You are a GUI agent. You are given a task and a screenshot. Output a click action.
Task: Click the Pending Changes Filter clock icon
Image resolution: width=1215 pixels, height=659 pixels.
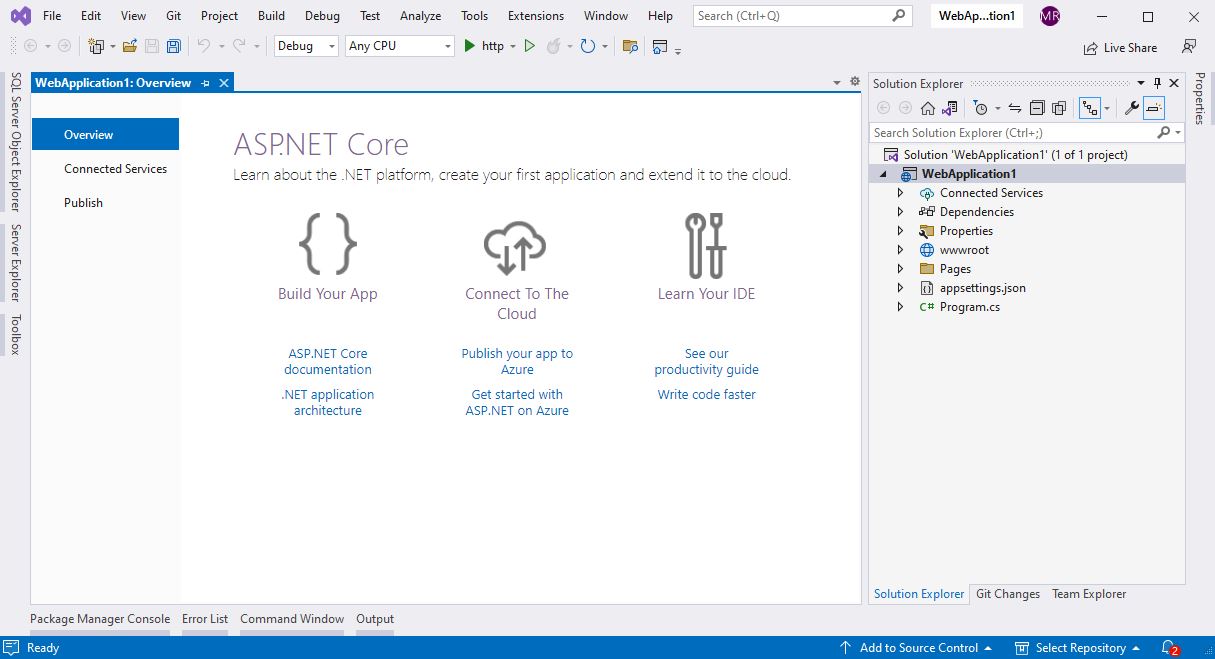[x=980, y=108]
